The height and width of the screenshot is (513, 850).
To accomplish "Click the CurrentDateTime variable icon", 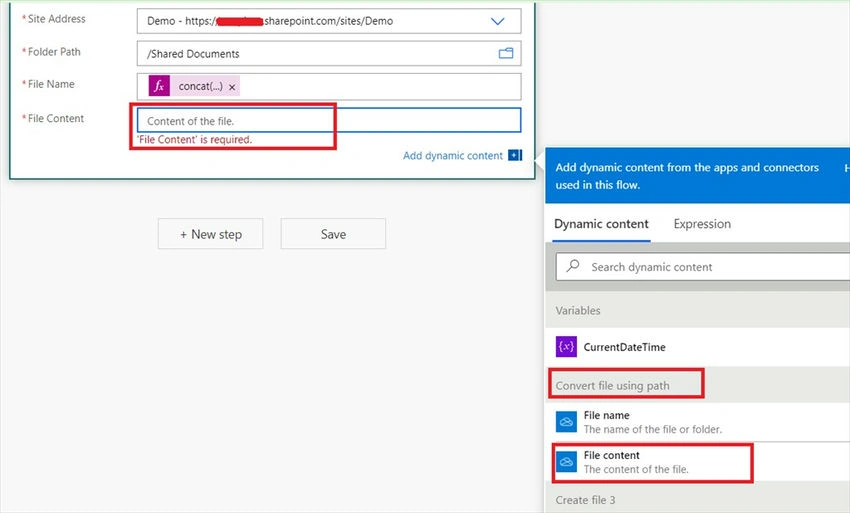I will click(x=566, y=347).
